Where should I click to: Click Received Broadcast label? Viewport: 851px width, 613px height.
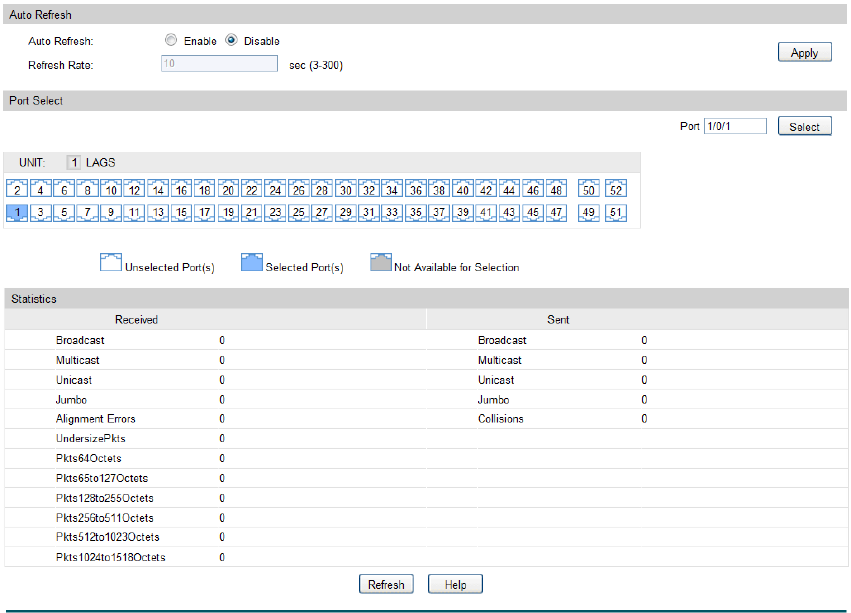click(80, 340)
